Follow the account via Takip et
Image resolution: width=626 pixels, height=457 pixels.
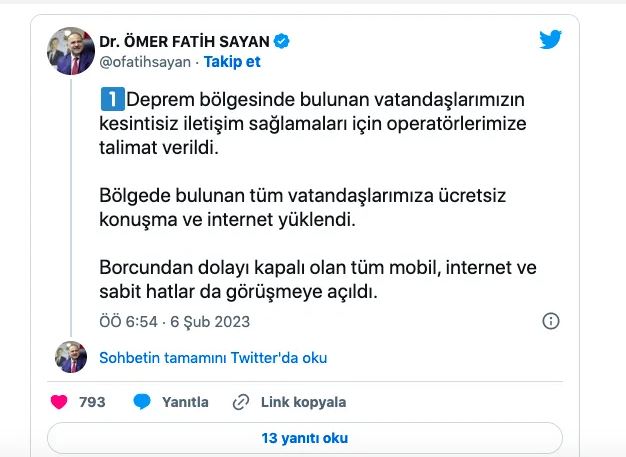(231, 61)
